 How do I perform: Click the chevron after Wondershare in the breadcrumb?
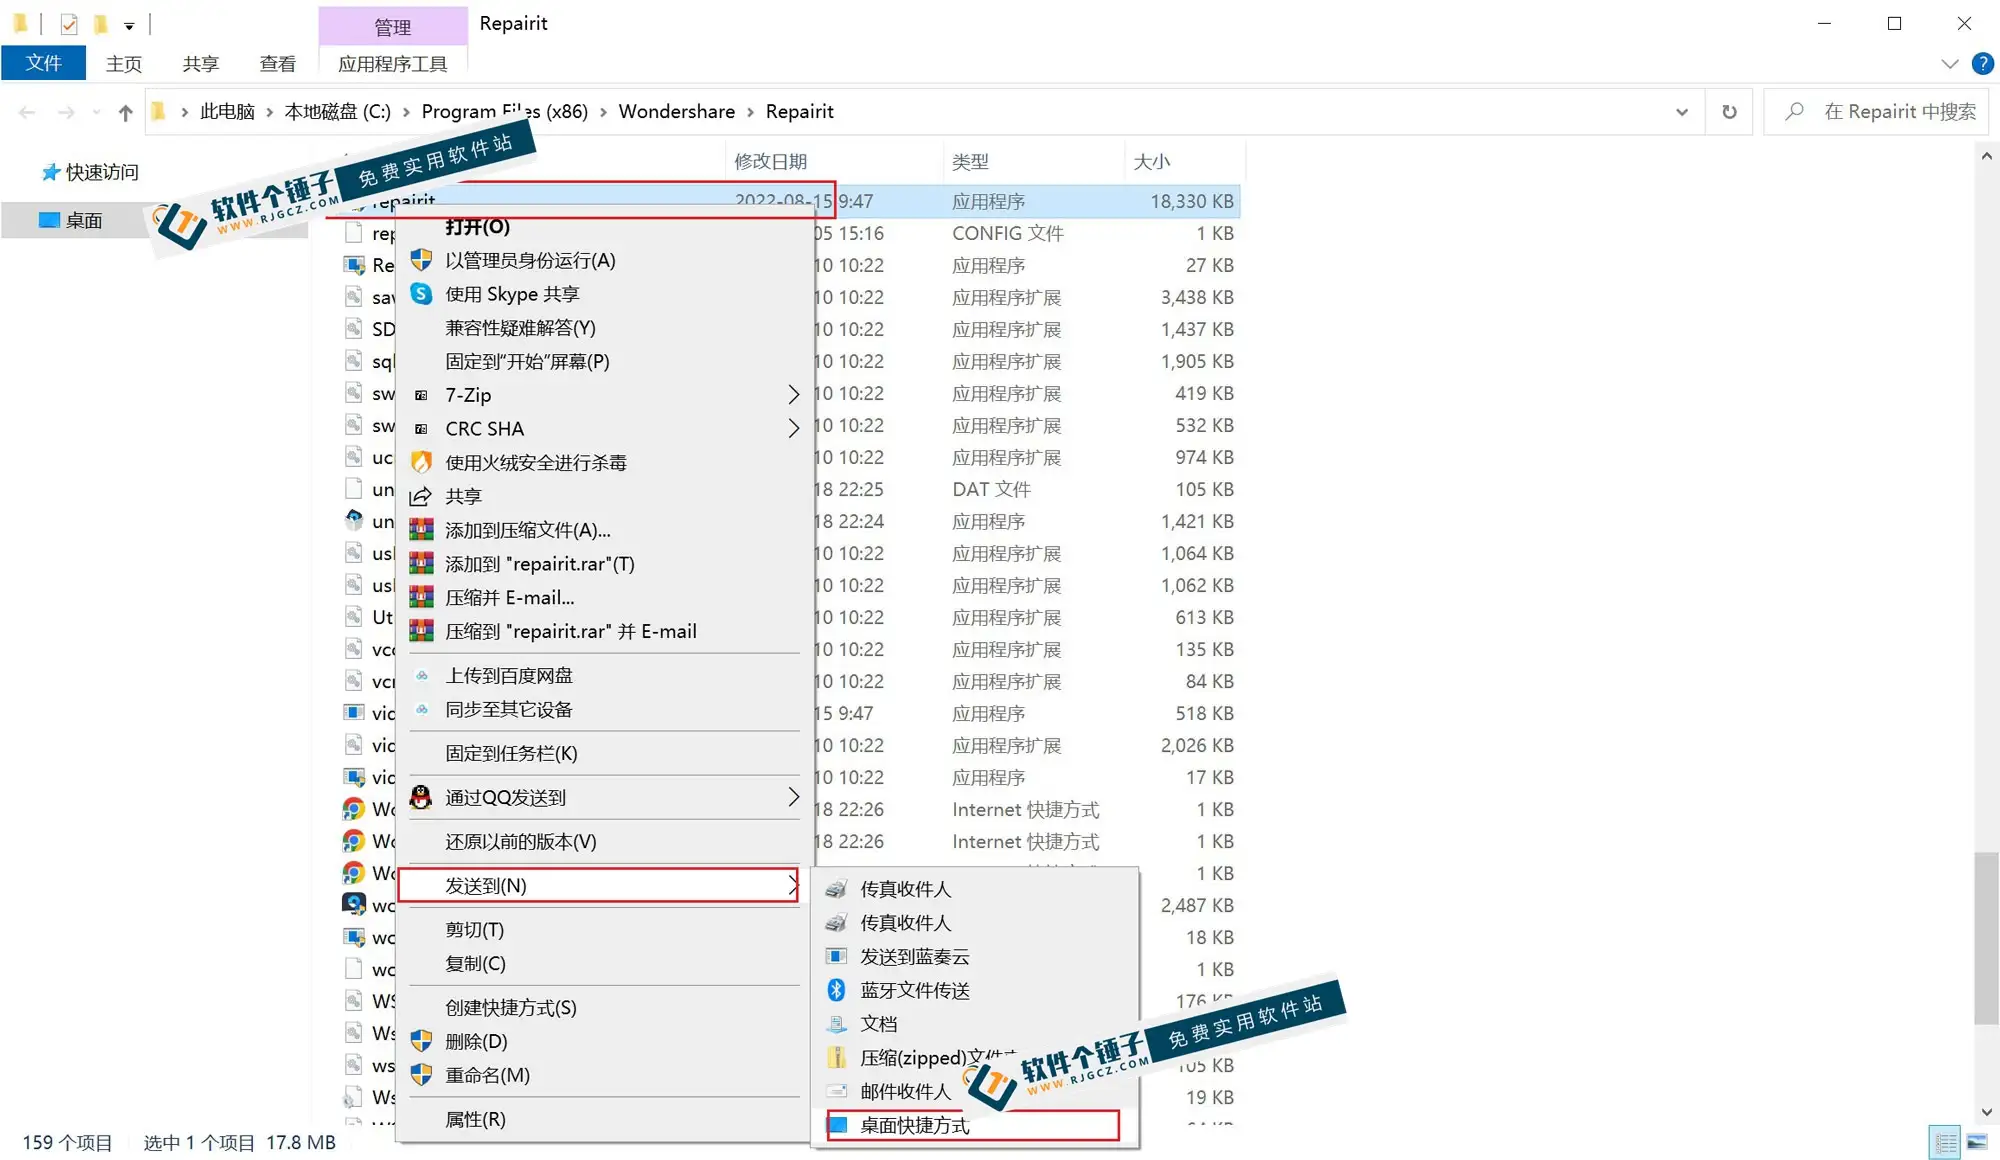(x=750, y=112)
